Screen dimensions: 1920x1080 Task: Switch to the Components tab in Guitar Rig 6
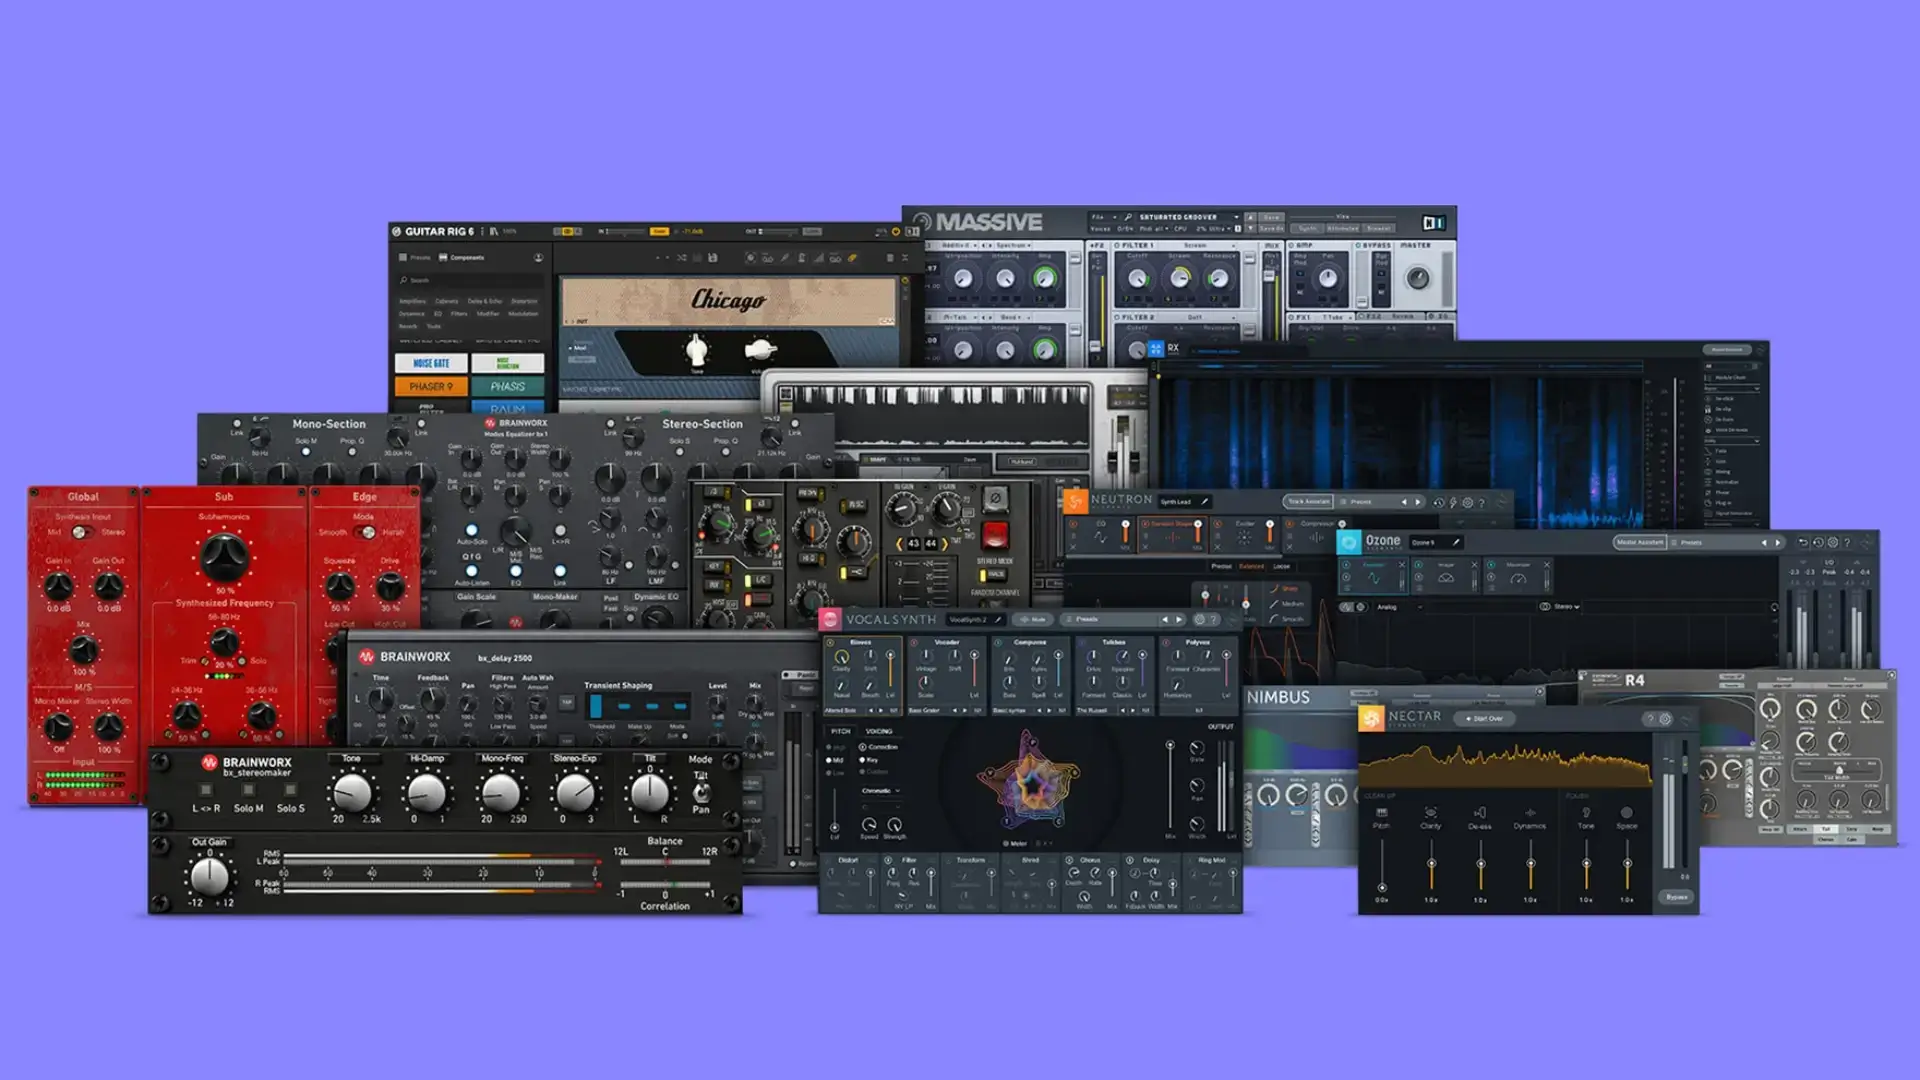pyautogui.click(x=467, y=257)
